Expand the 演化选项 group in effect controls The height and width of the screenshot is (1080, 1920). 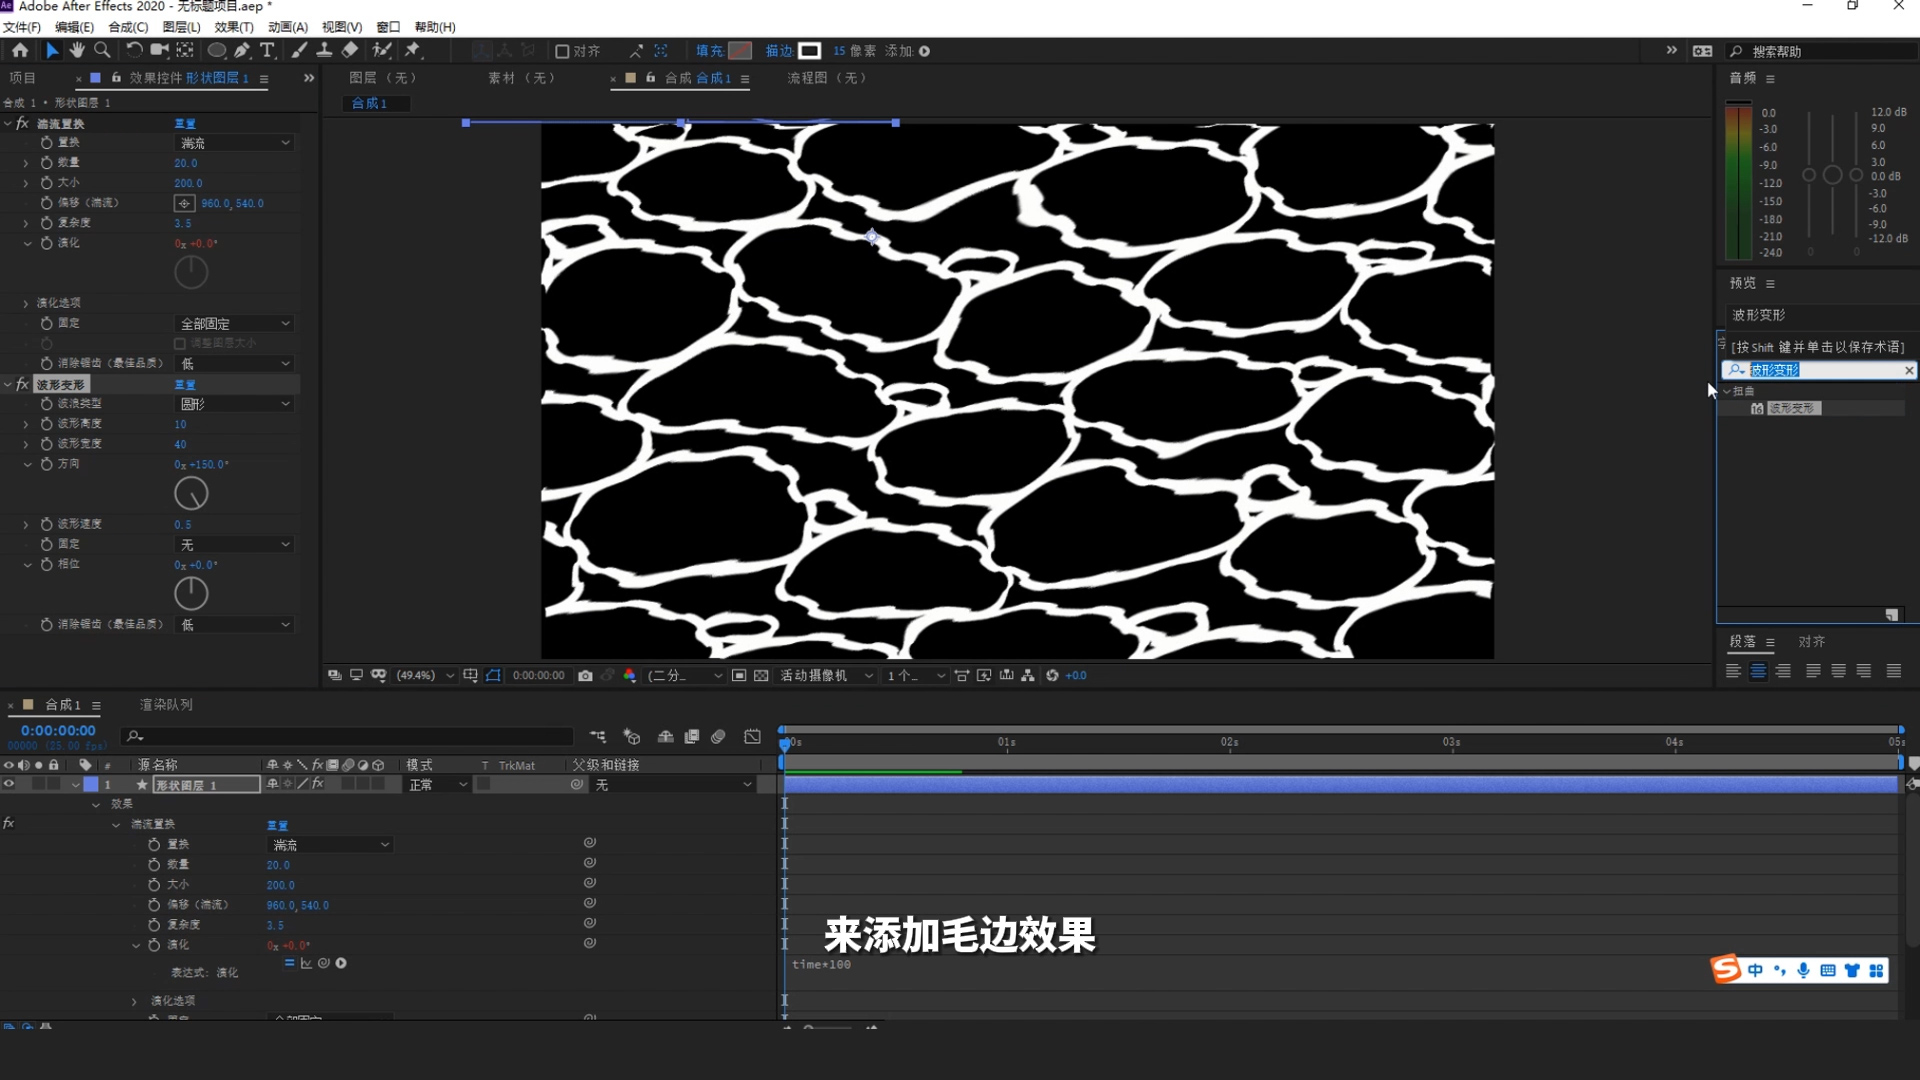[26, 303]
